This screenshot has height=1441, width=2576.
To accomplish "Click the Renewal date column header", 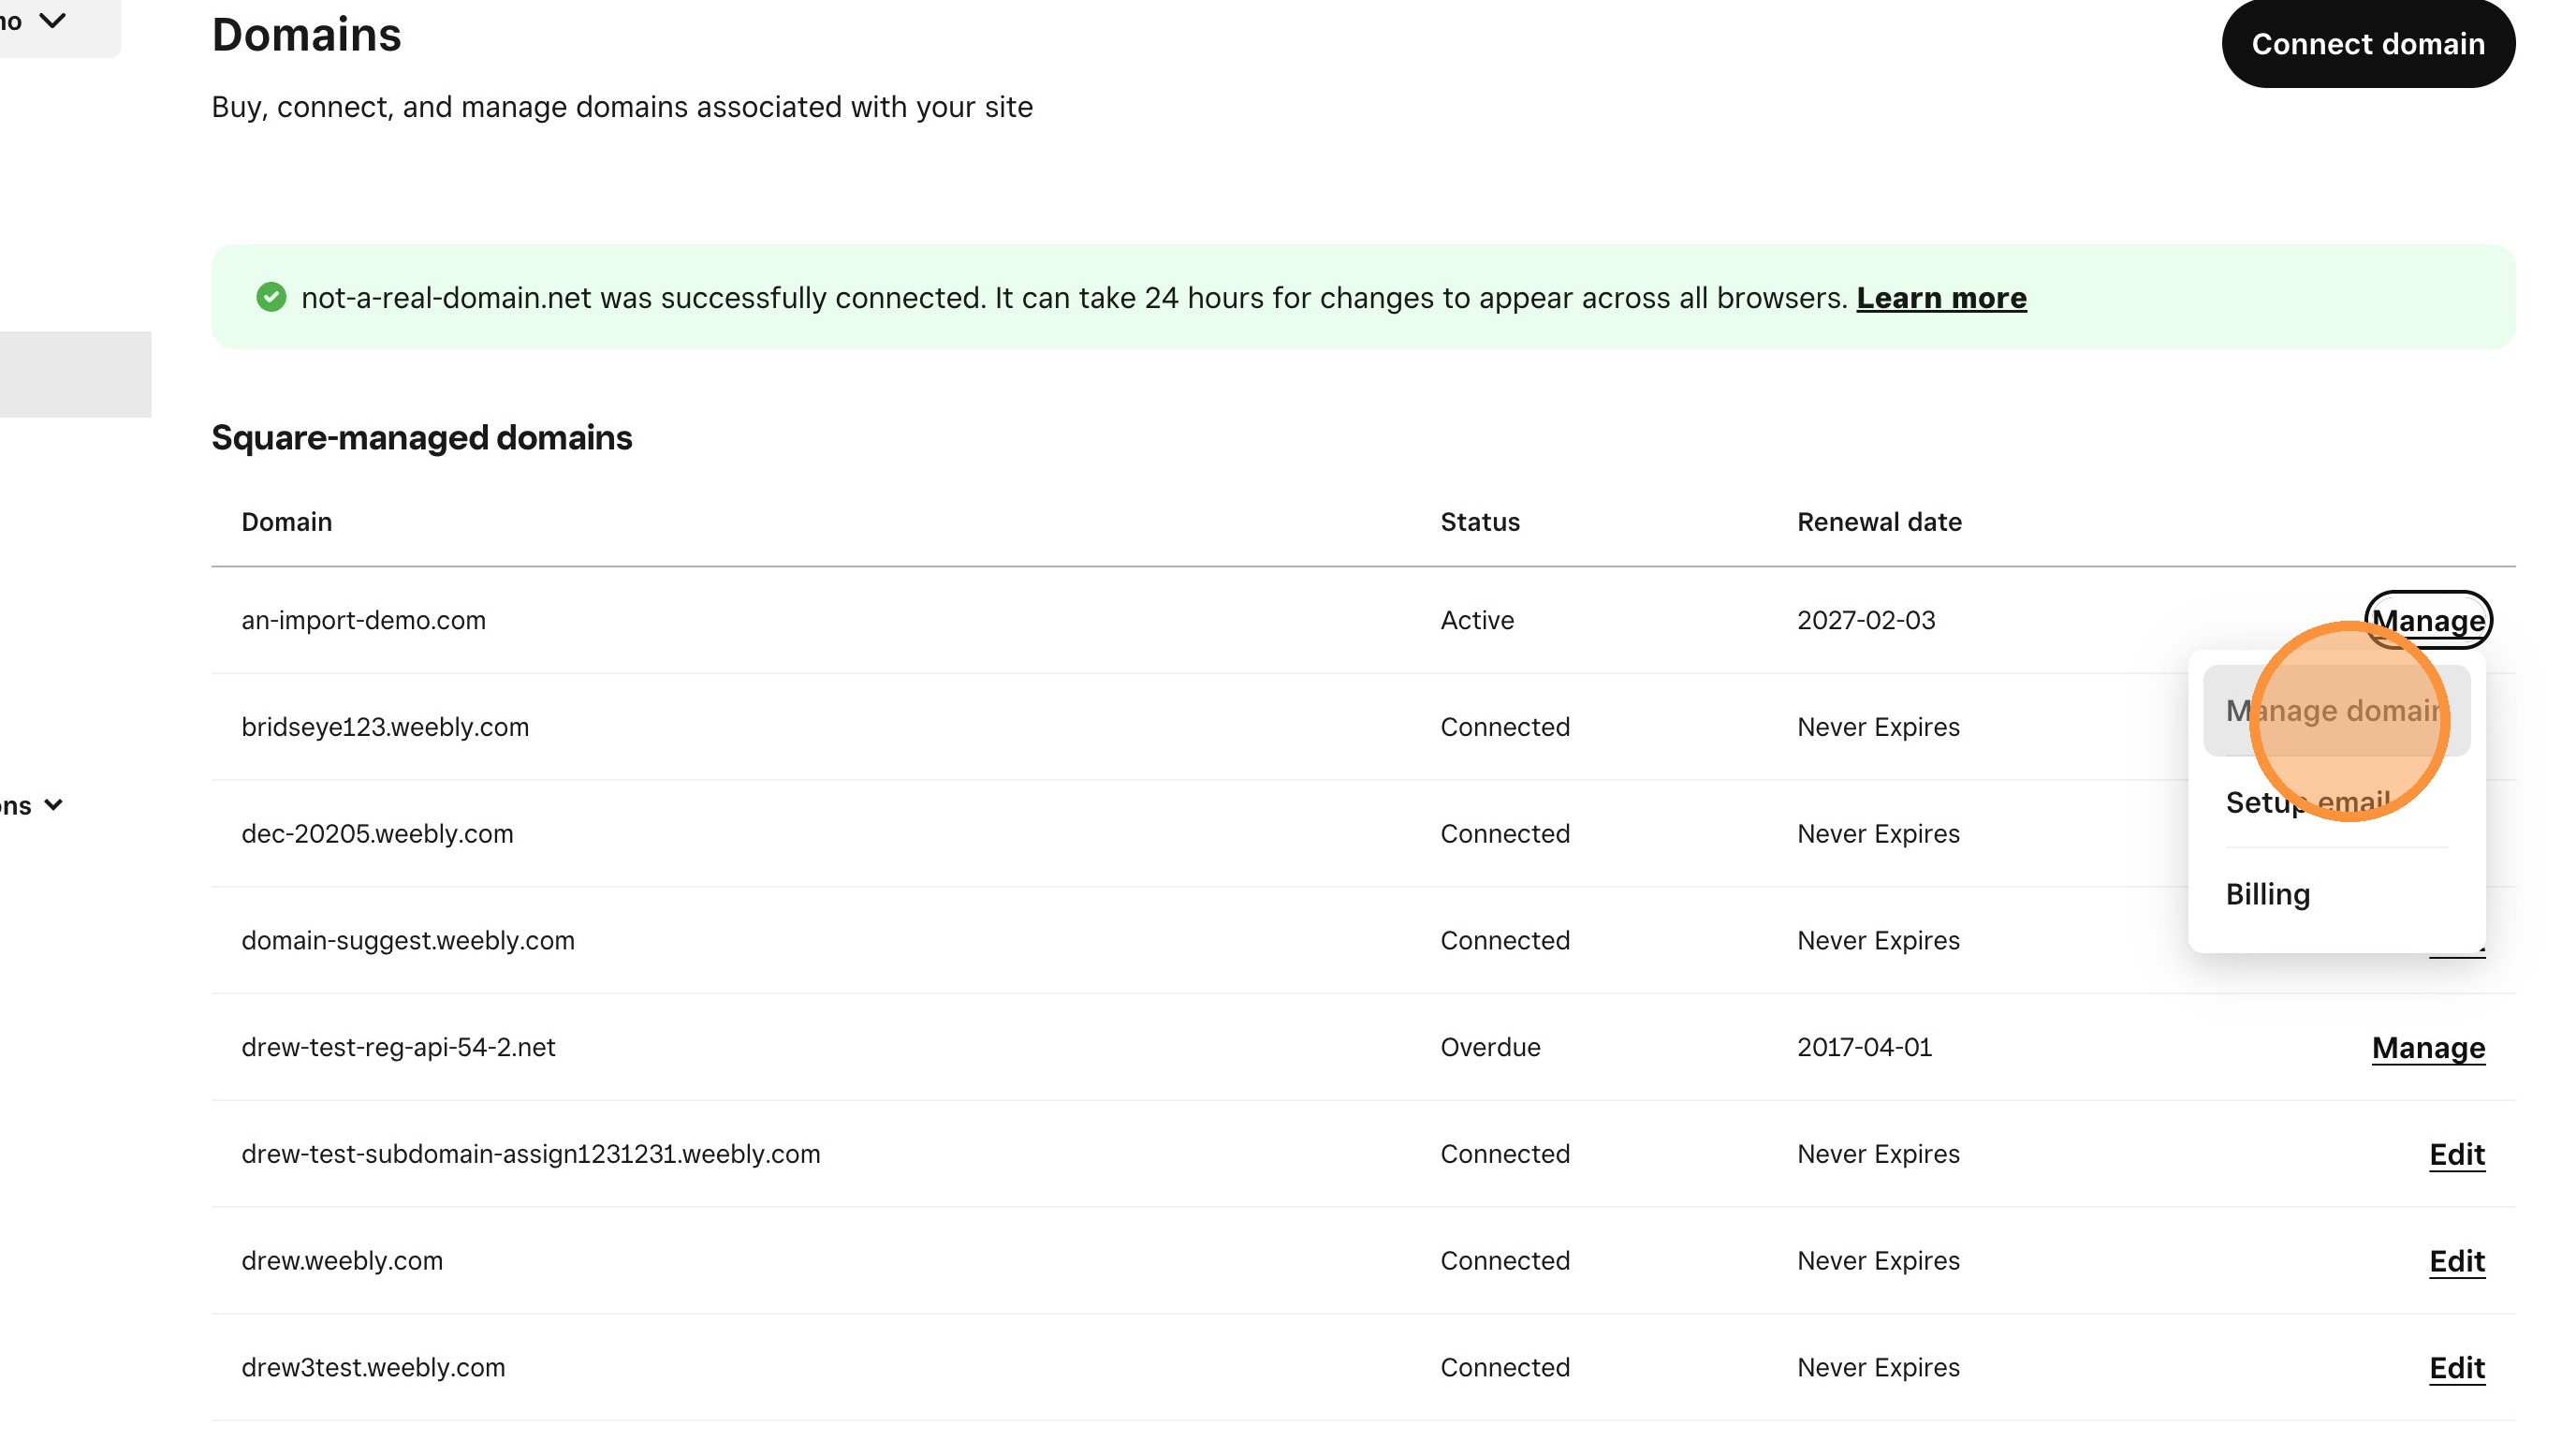I will click(x=1878, y=522).
